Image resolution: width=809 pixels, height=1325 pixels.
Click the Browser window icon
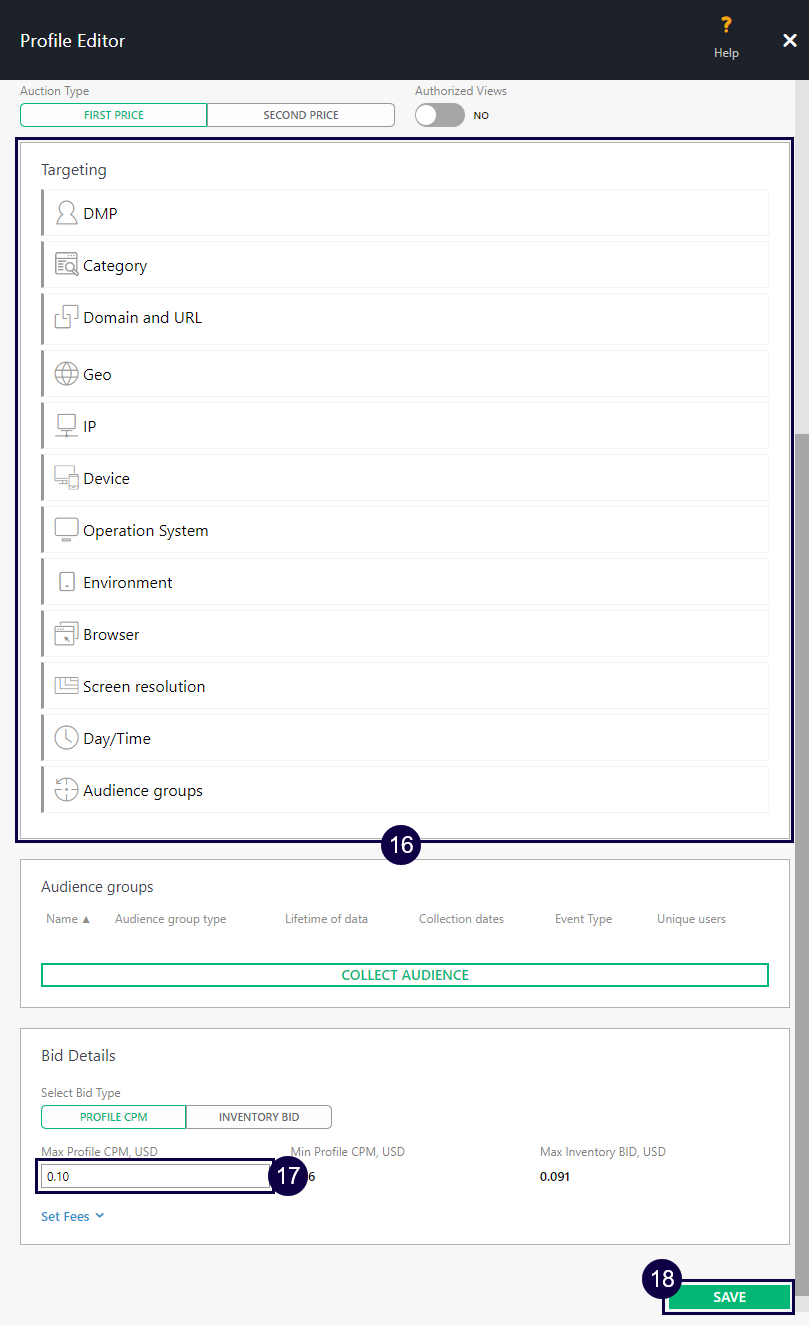click(66, 634)
